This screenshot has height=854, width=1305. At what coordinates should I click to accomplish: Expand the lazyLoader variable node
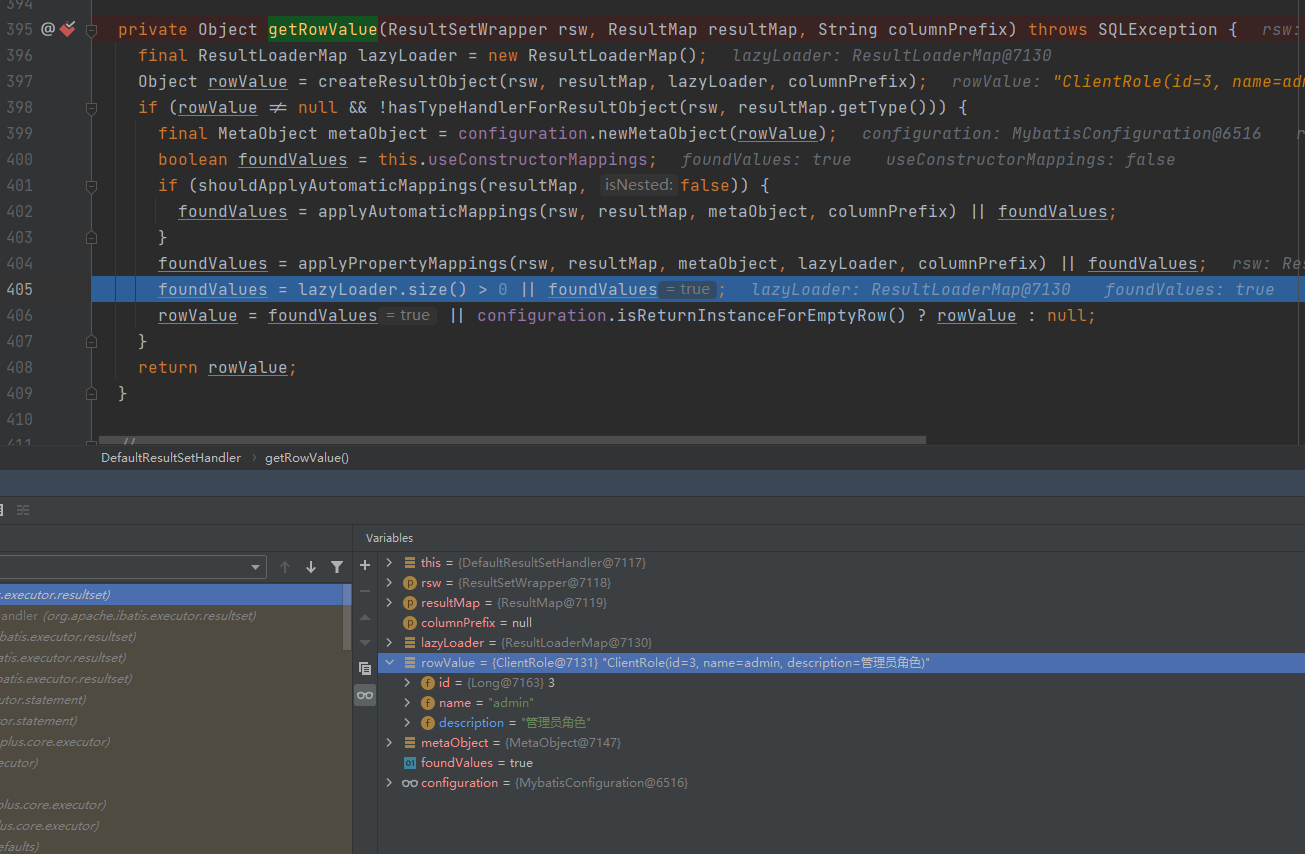tap(389, 643)
